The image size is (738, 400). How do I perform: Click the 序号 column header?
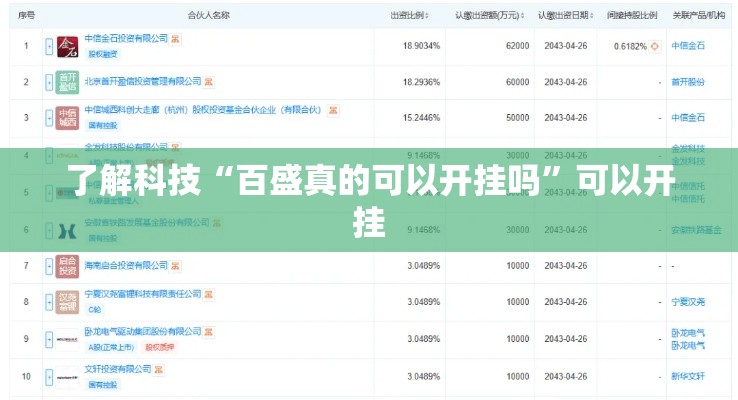(26, 16)
